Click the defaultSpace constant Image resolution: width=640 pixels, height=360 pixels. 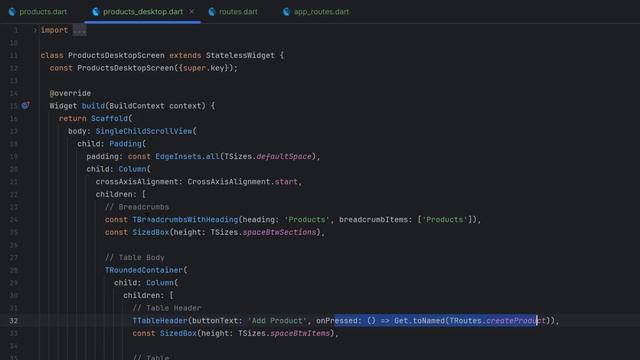point(284,156)
